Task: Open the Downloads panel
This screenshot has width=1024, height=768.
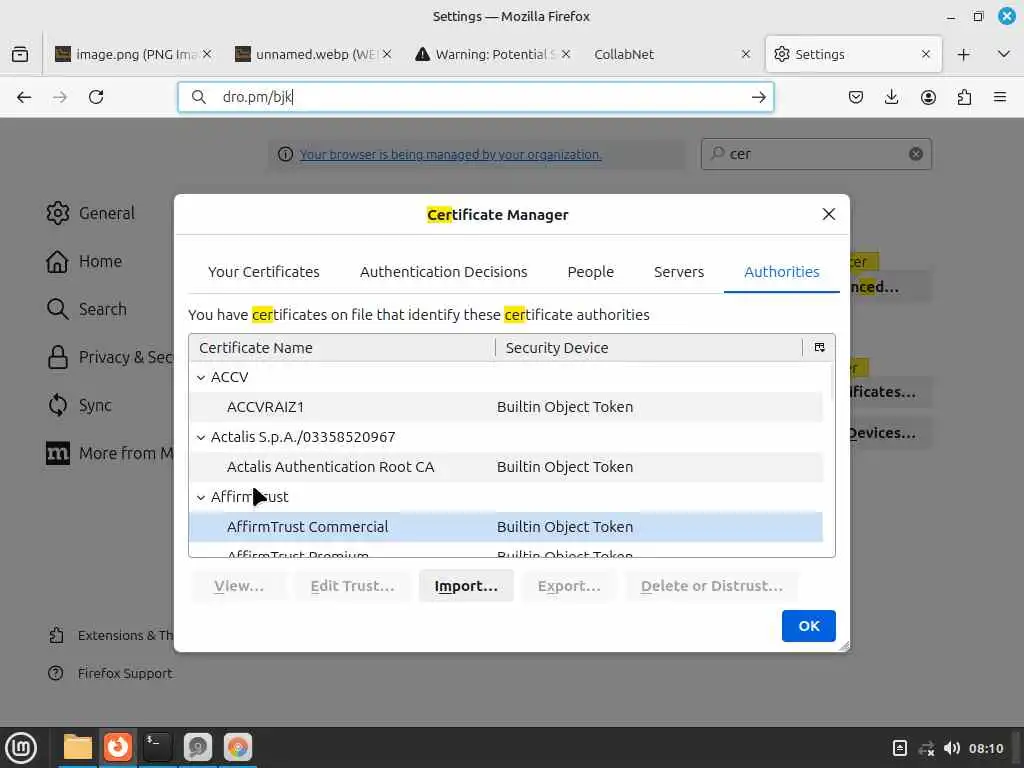Action: click(891, 97)
